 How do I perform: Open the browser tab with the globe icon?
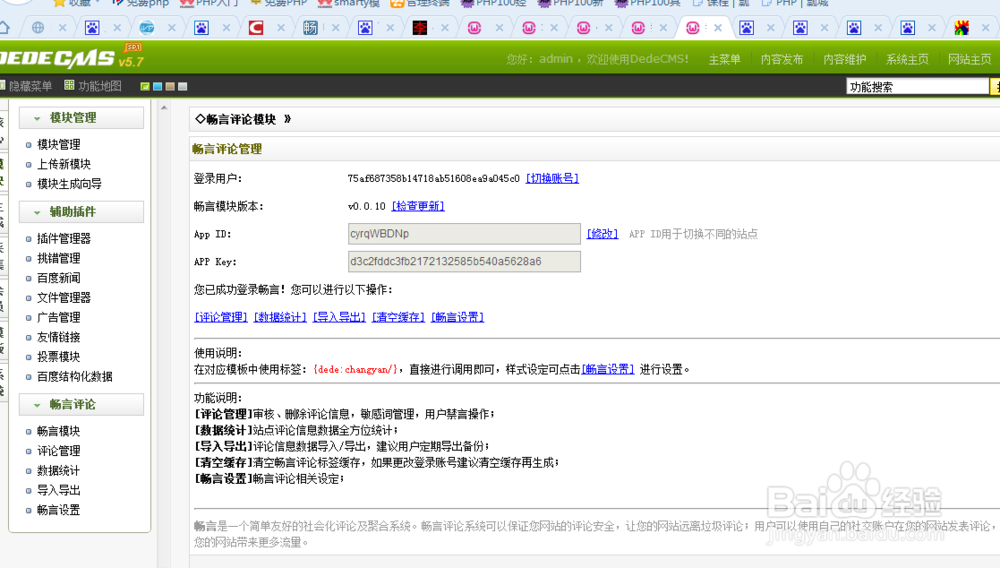[x=38, y=27]
